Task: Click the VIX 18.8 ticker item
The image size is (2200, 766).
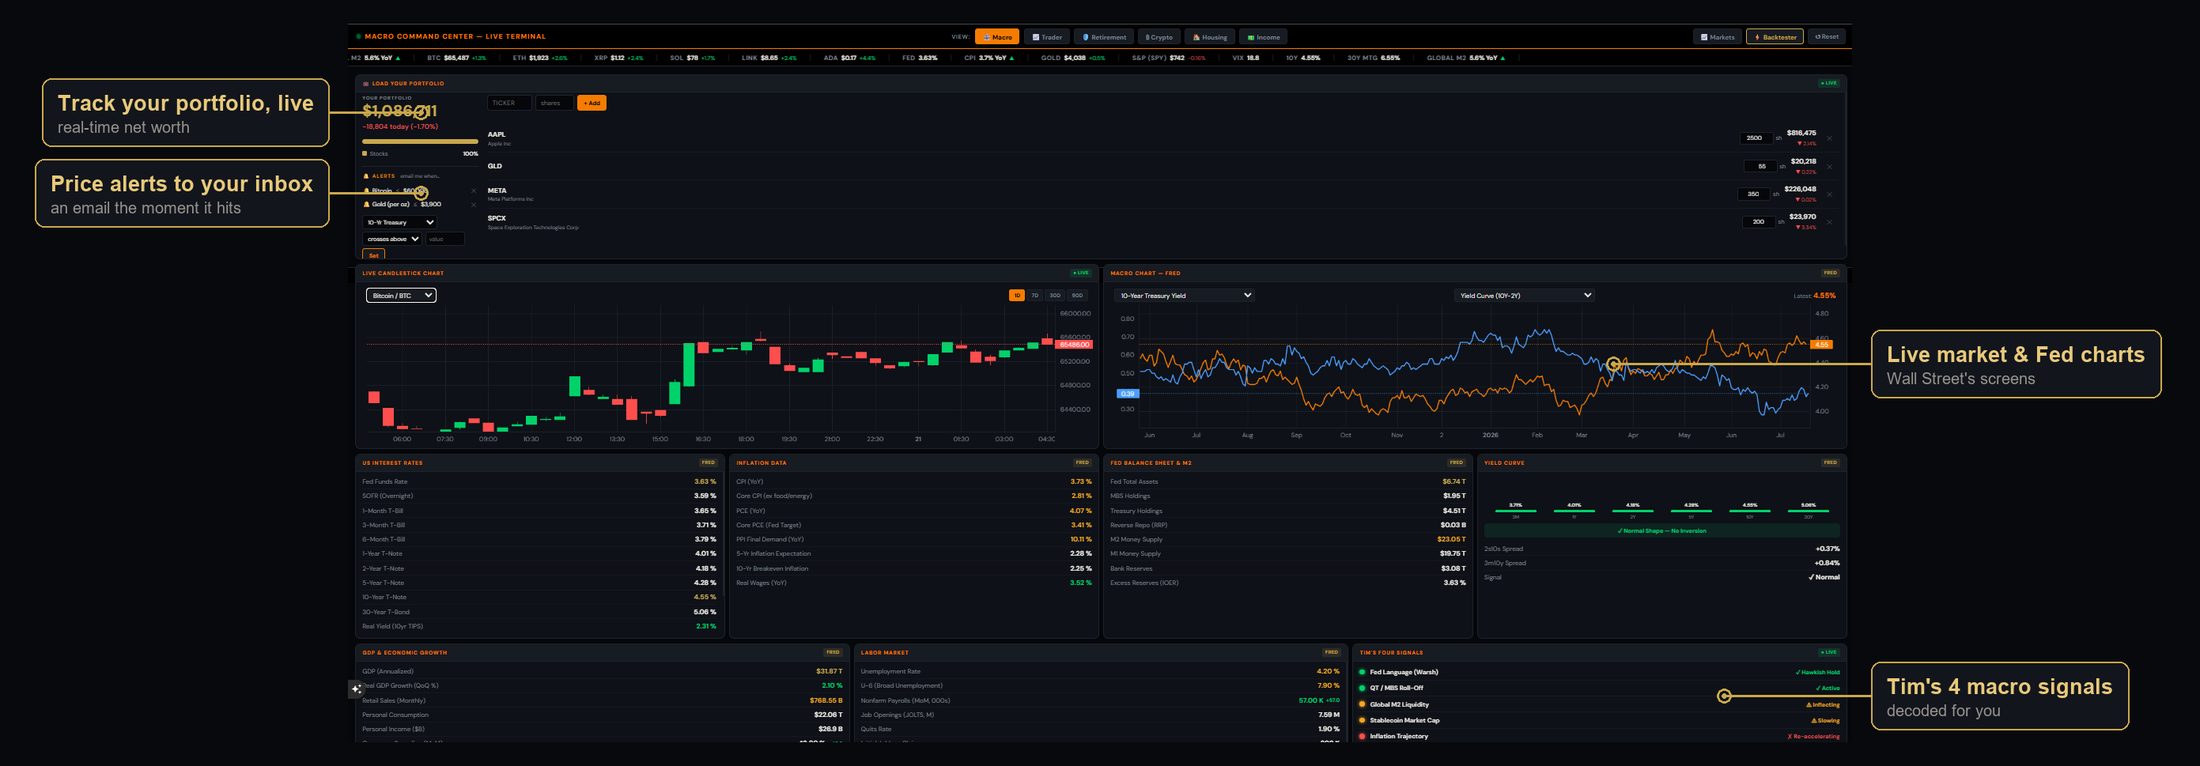Action: tap(1246, 58)
